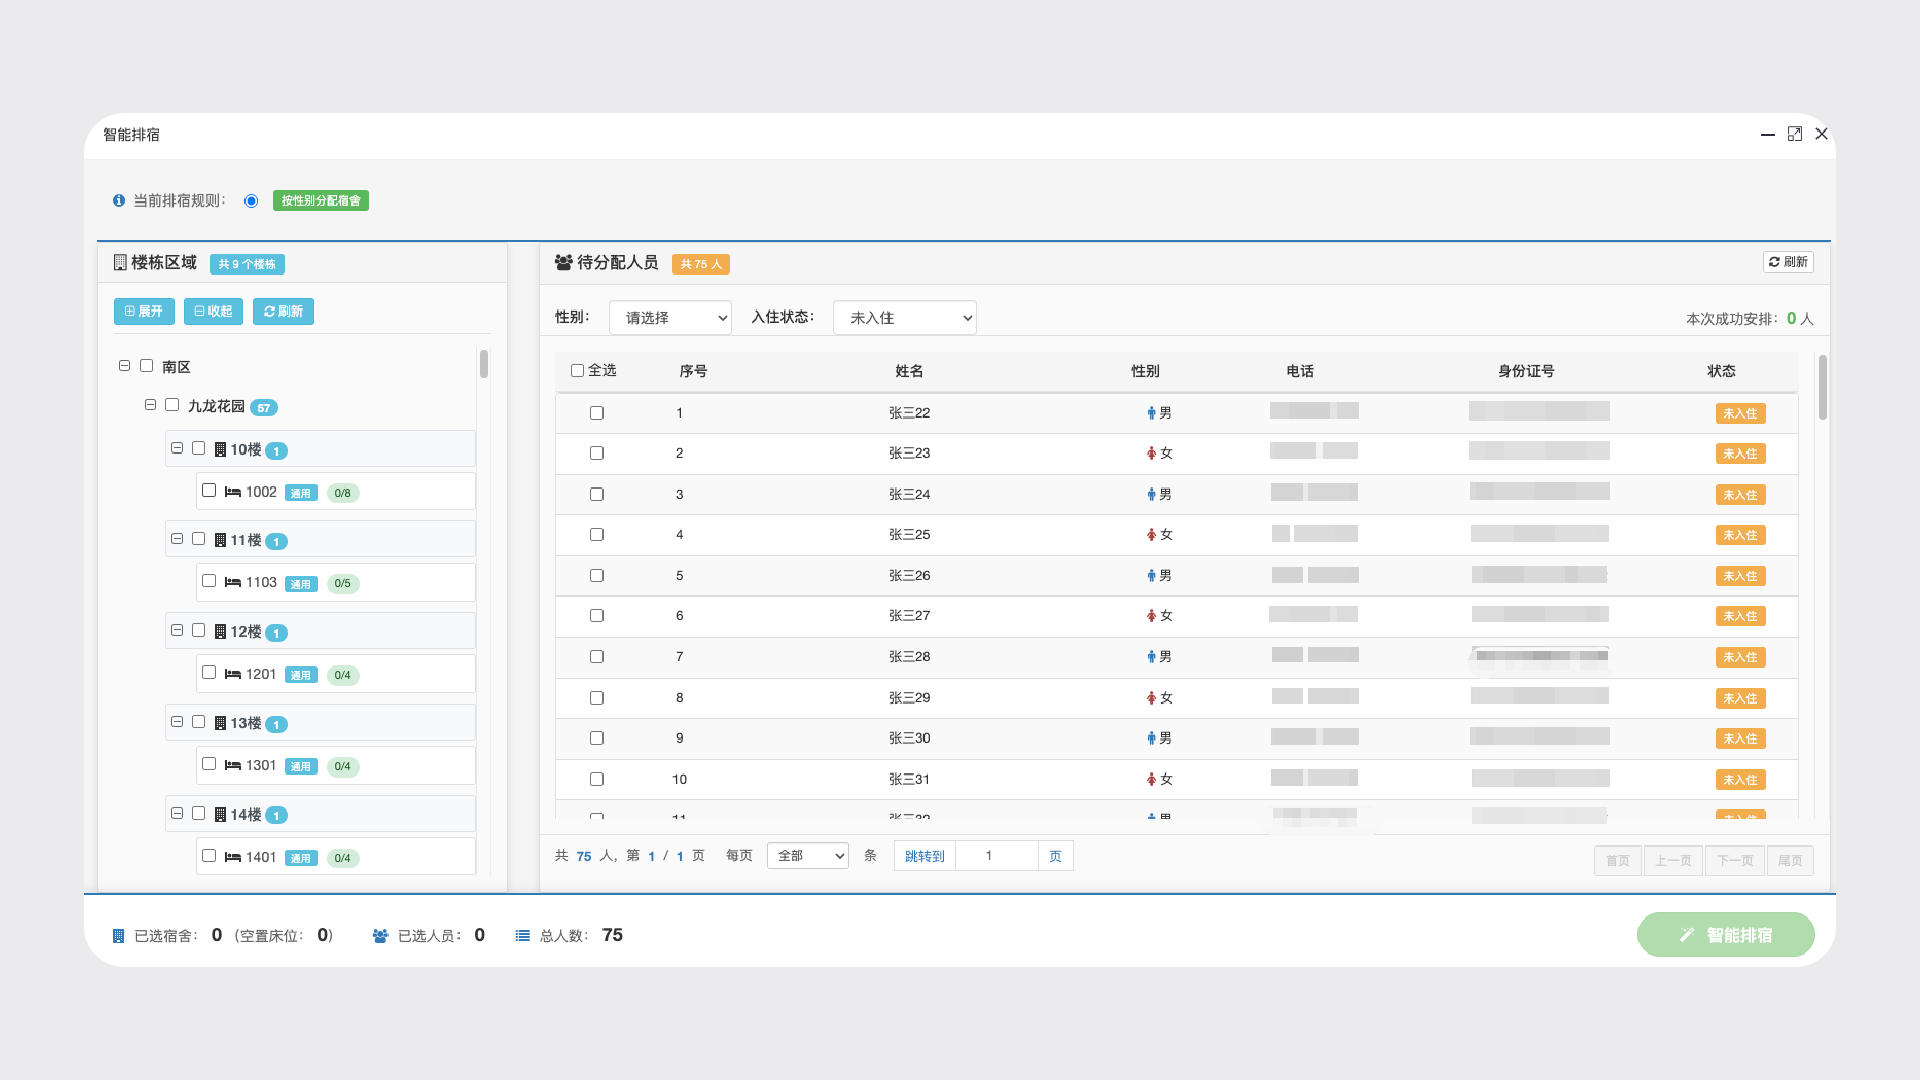Click the 跳转到 page number input field
Image resolution: width=1920 pixels, height=1080 pixels.
click(x=996, y=856)
